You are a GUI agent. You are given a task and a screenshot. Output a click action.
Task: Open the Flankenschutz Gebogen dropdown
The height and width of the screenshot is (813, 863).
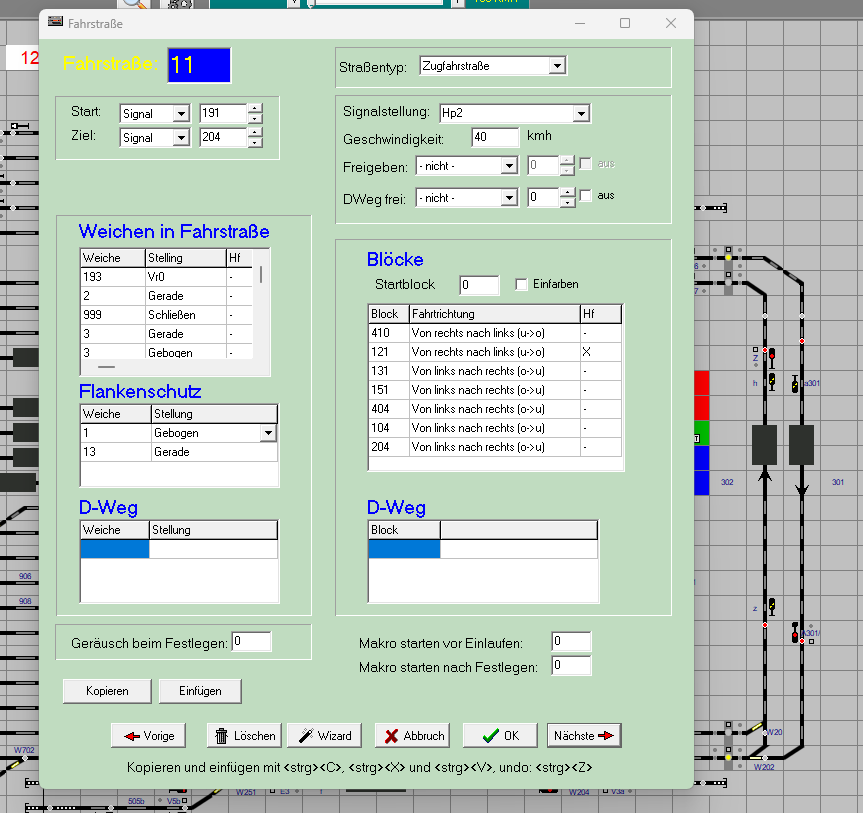[x=267, y=433]
